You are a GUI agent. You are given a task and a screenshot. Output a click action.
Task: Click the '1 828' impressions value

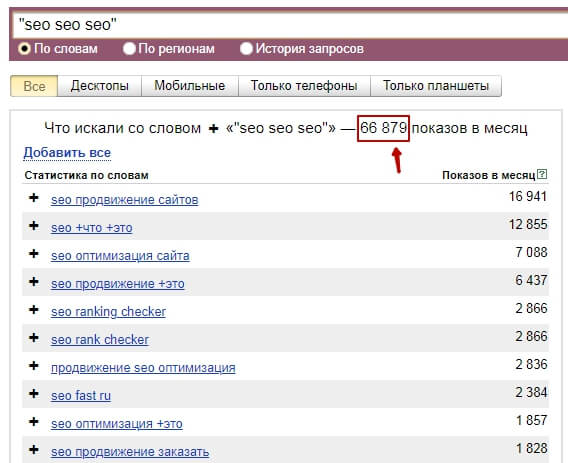(x=531, y=448)
